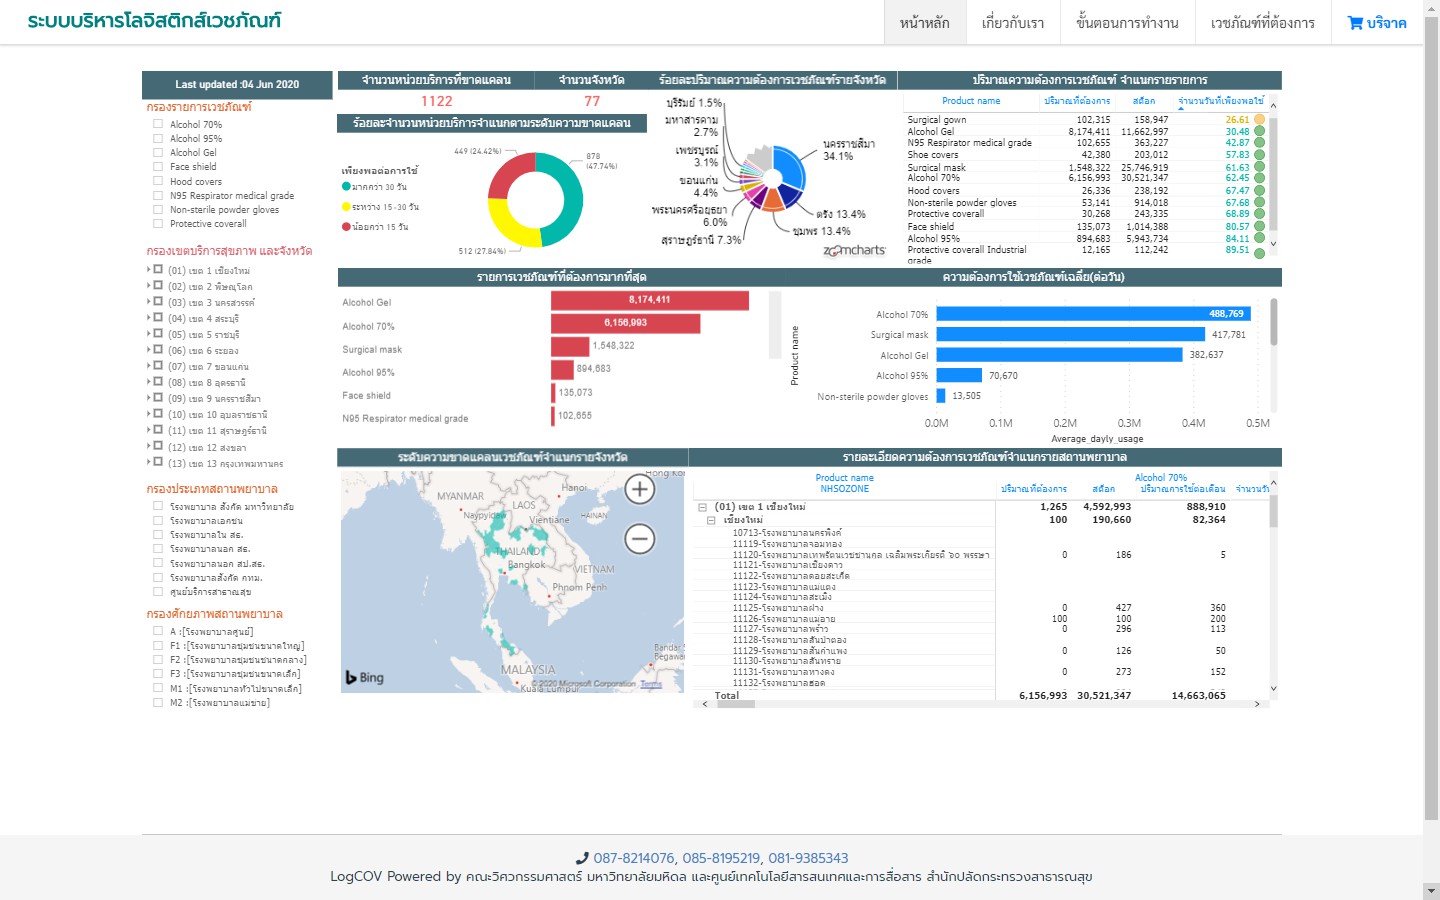Zoom in on the map with plus button
This screenshot has height=900, width=1440.
[640, 489]
